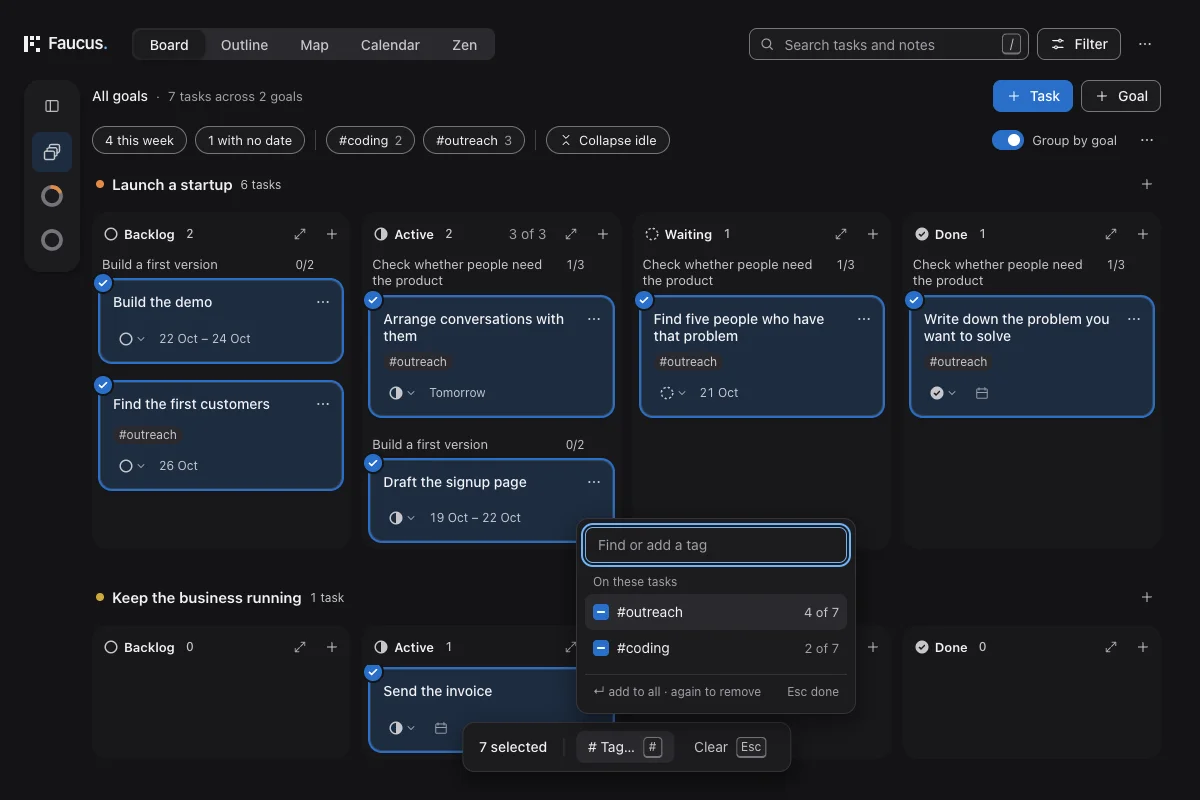Image resolution: width=1200 pixels, height=800 pixels.
Task: Click the plus icon on Launch a startup row
Action: point(1147,184)
